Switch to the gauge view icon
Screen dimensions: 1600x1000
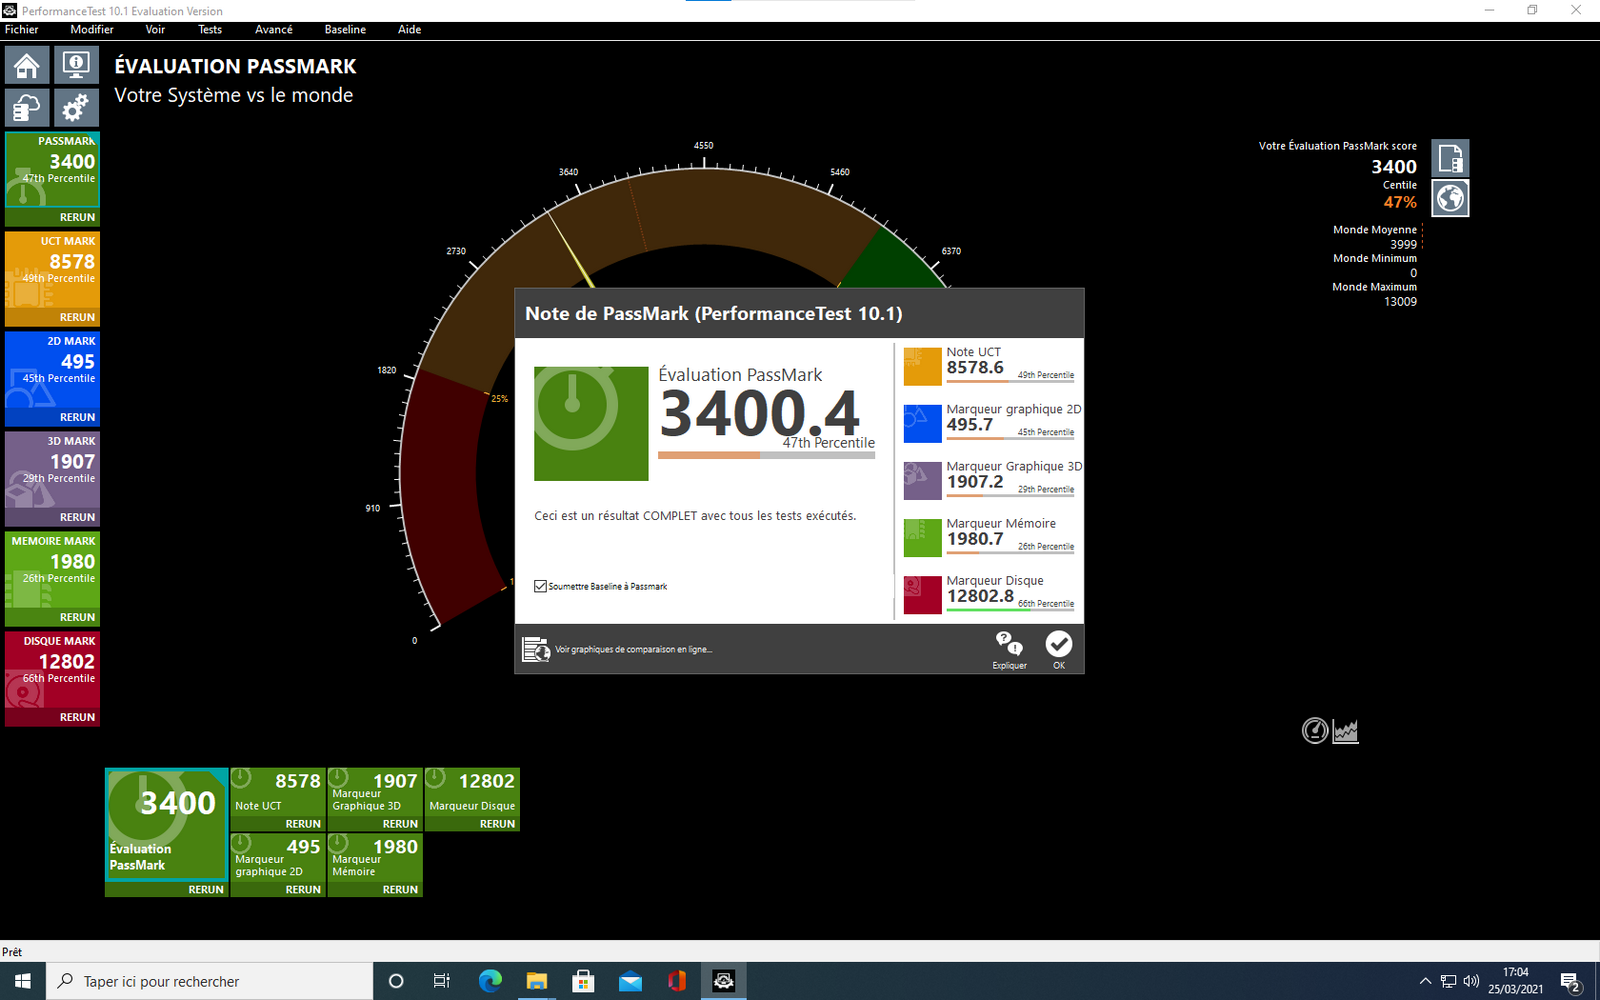point(1315,731)
